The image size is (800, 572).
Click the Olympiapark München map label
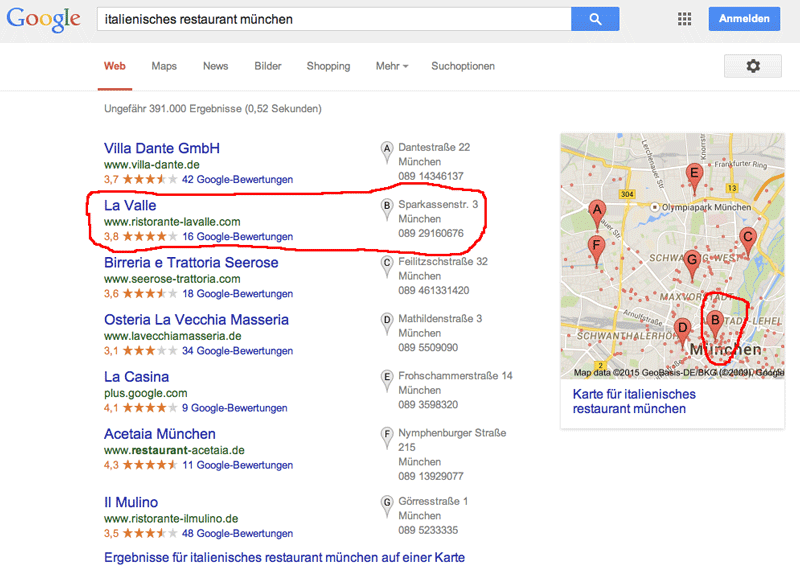pyautogui.click(x=706, y=207)
